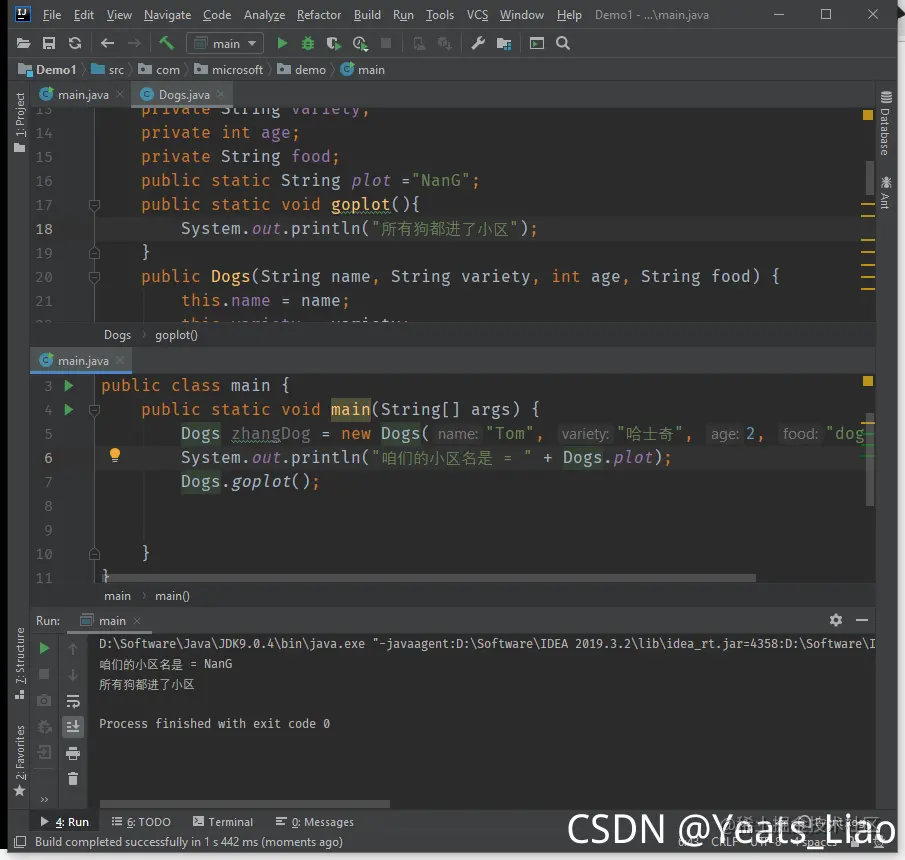Click the Forward navigation arrow
This screenshot has height=860, width=905.
click(134, 43)
